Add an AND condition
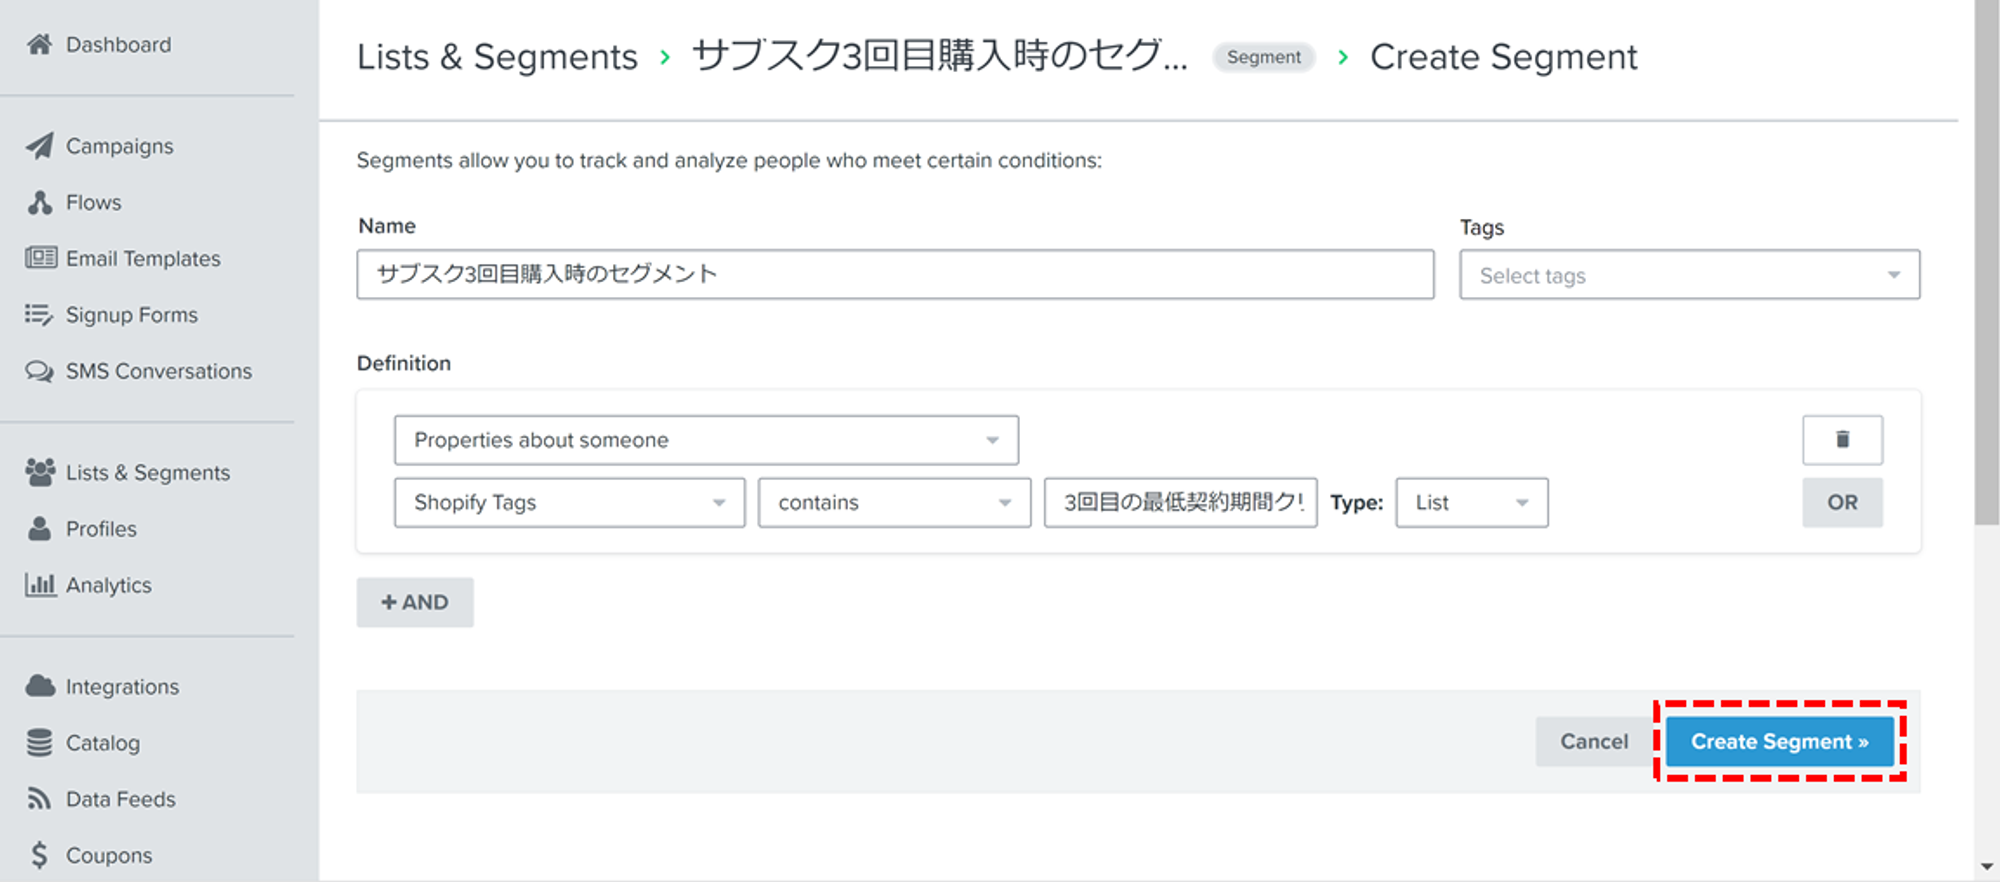This screenshot has height=882, width=2000. [415, 602]
